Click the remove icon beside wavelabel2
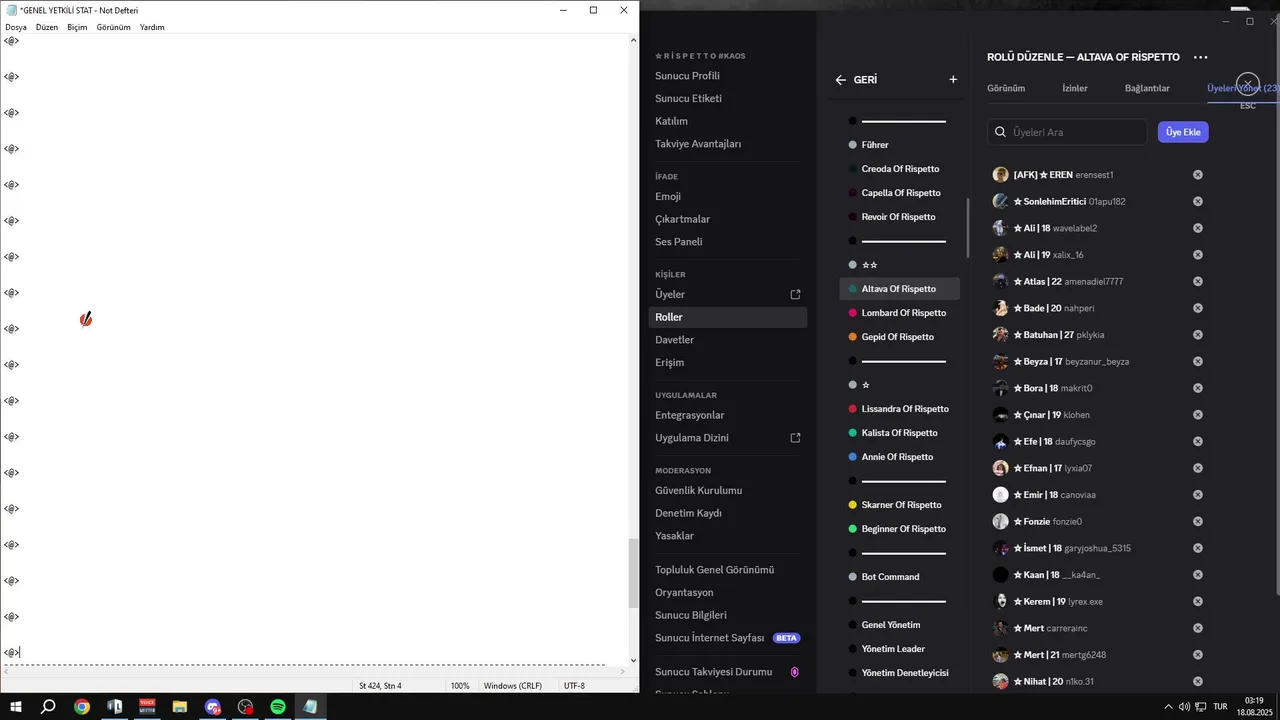The height and width of the screenshot is (720, 1280). click(x=1198, y=228)
